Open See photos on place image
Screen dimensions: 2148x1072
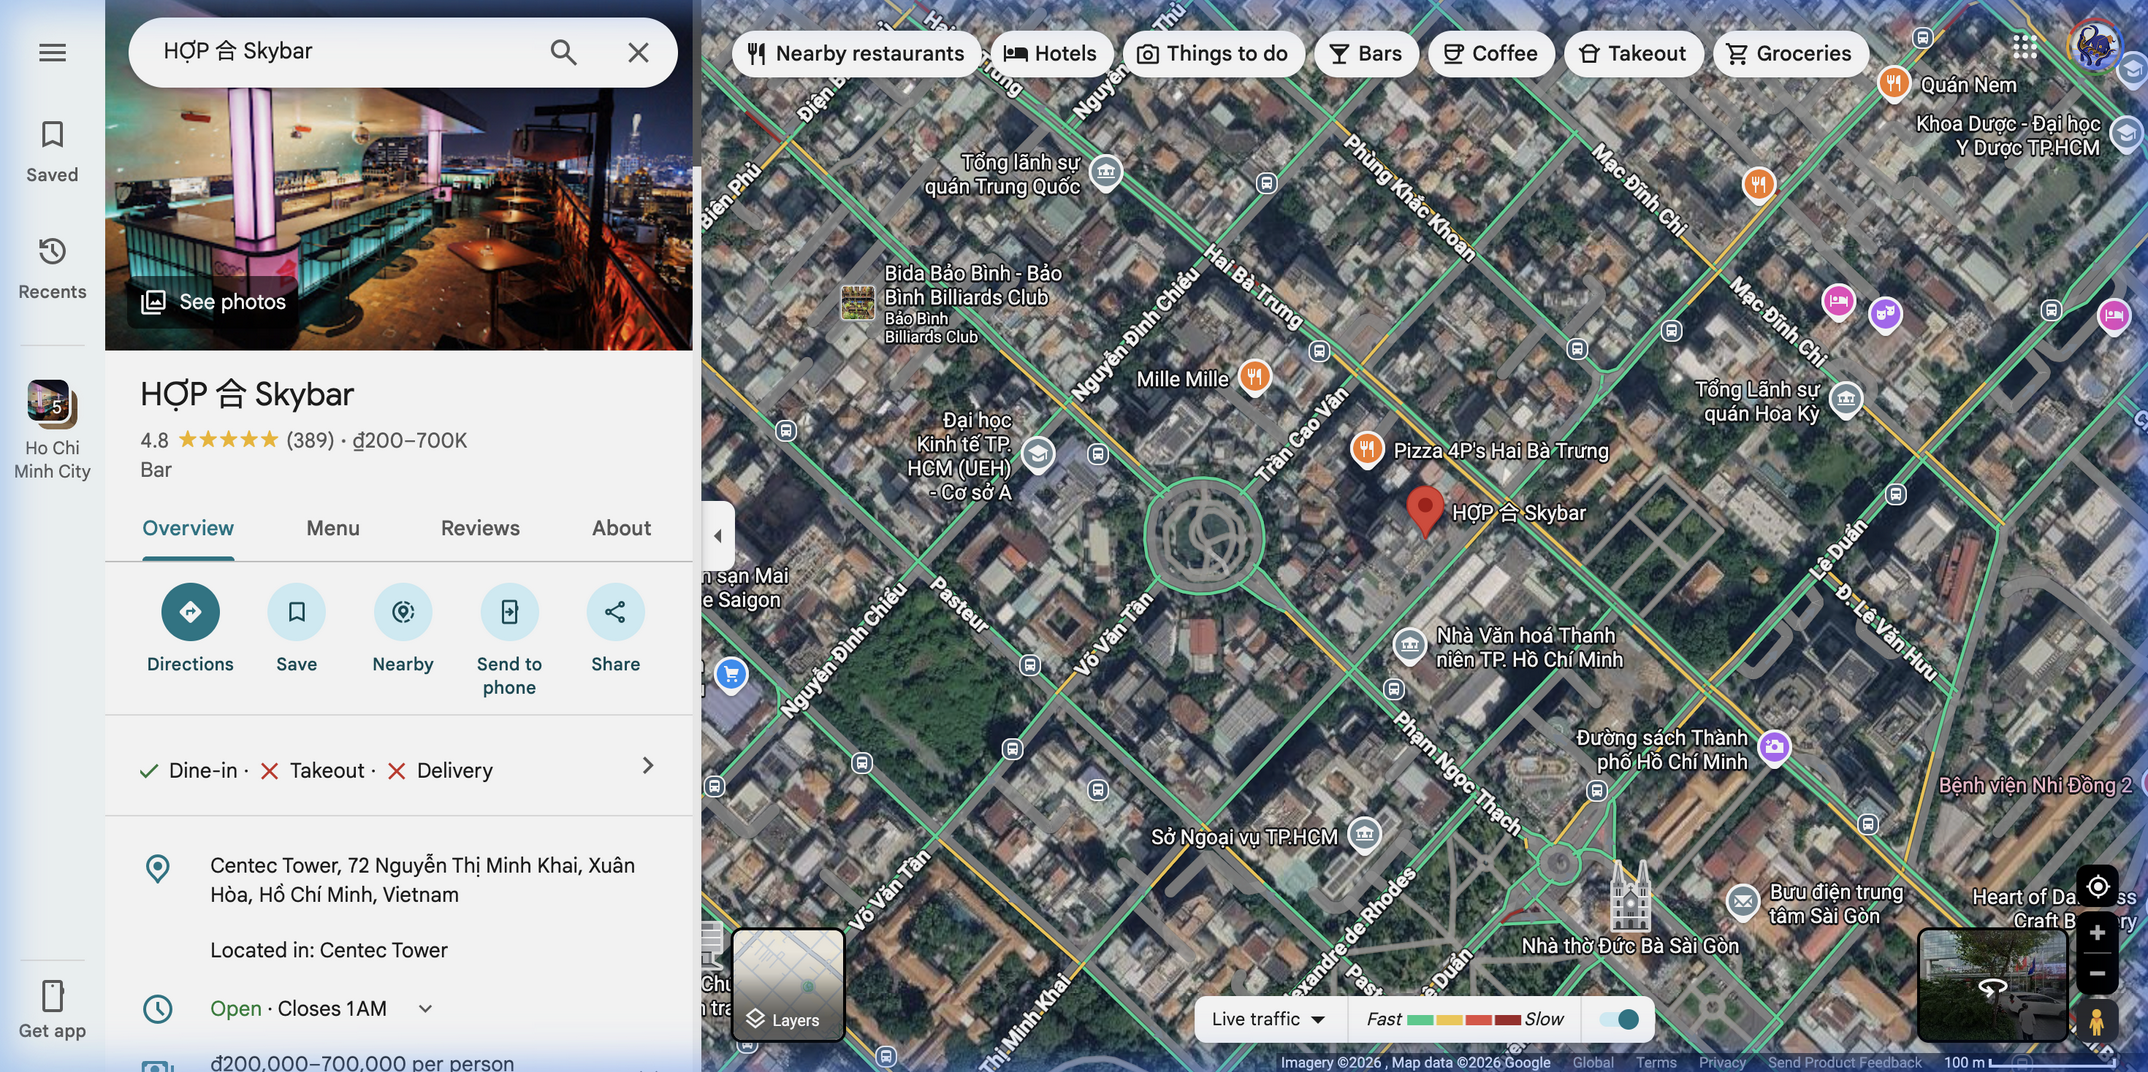pos(214,302)
